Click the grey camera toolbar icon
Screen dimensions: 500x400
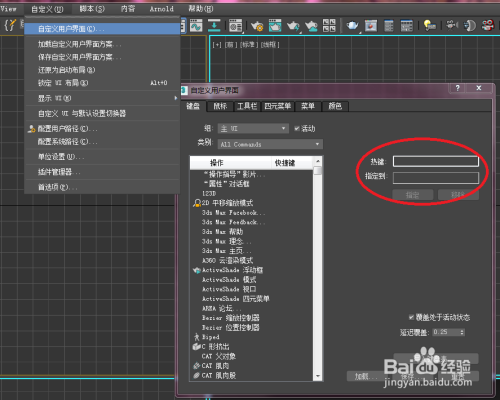coord(452,26)
